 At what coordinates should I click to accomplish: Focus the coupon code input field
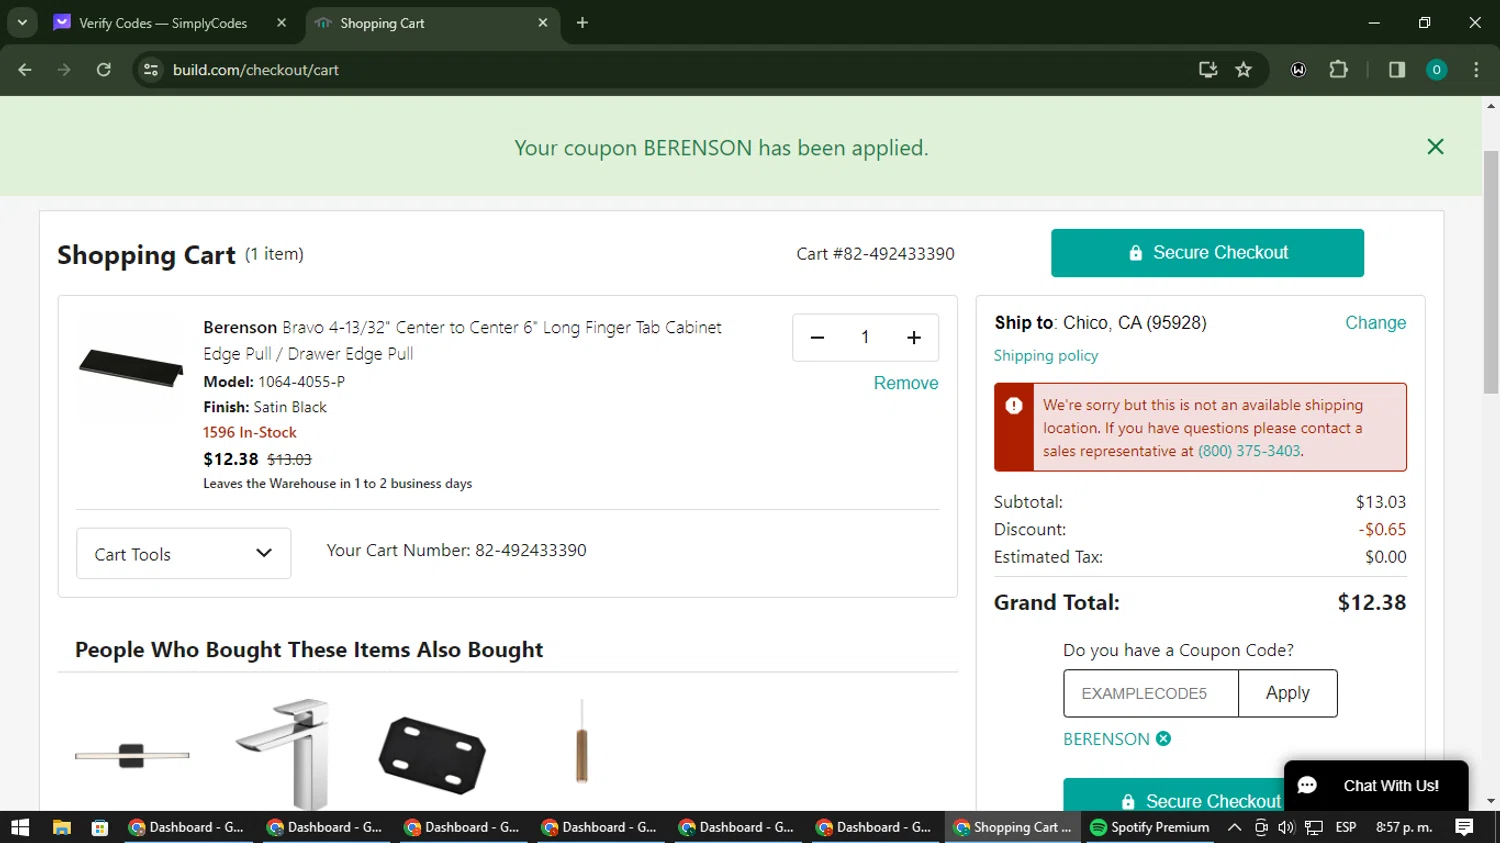[x=1151, y=693]
